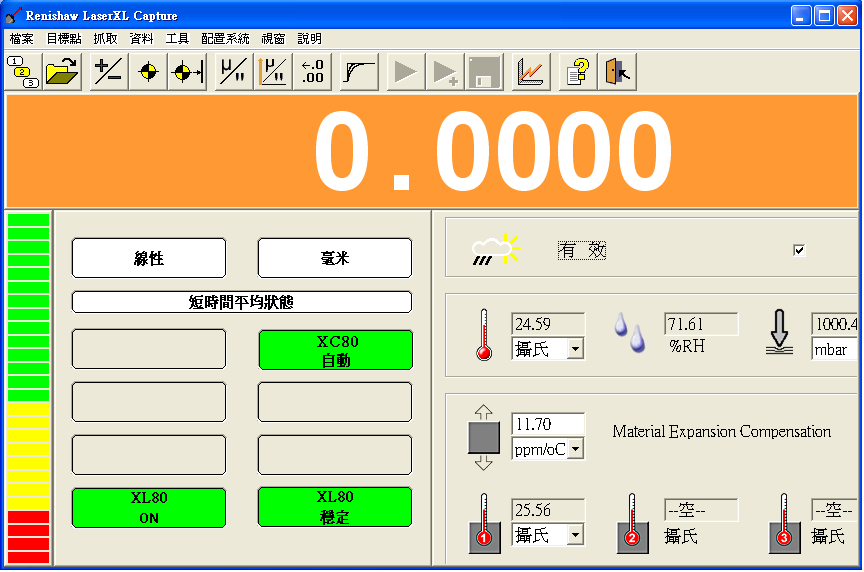Click the material temperature 25.56 field
864x572 pixels.
tap(548, 510)
